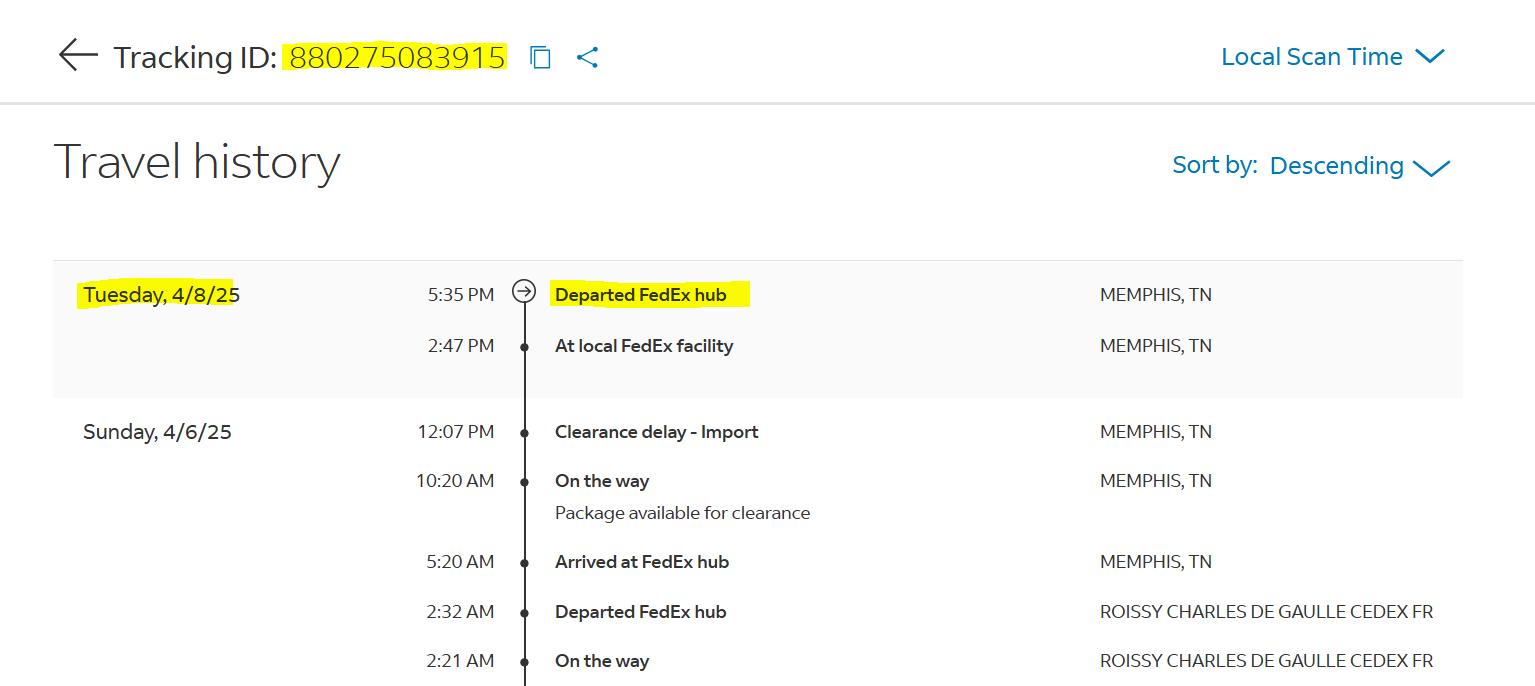The image size is (1535, 686).
Task: Click the 12:07 PM timestamp
Action: (x=456, y=432)
